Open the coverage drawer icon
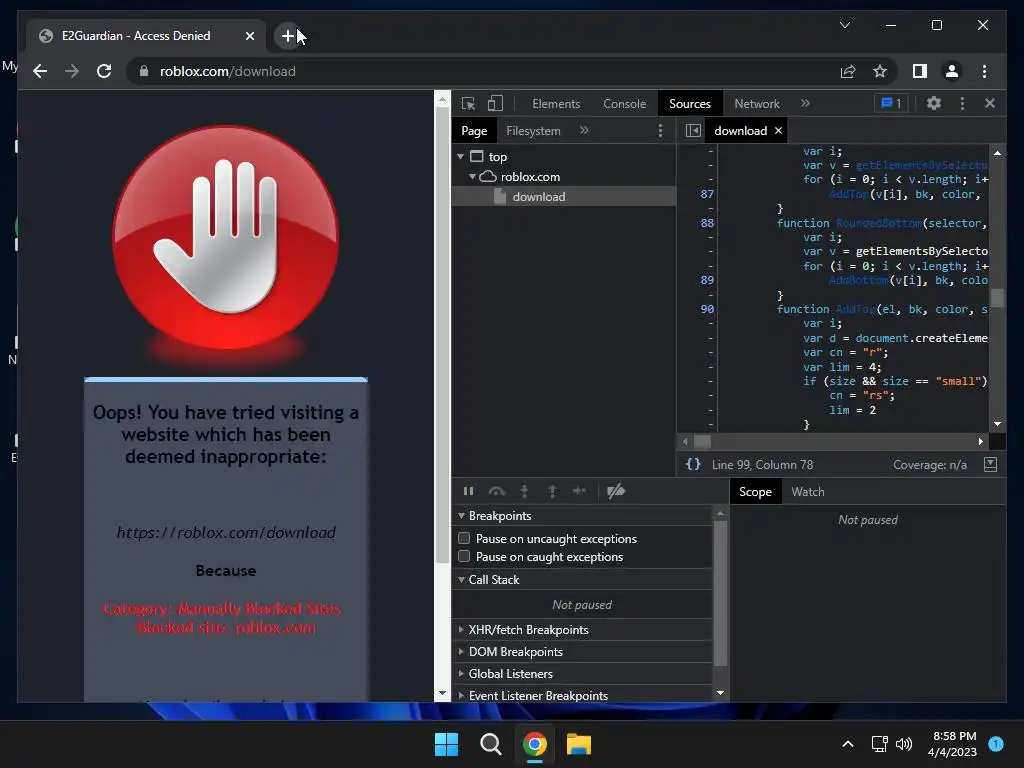The image size is (1024, 768). point(990,464)
